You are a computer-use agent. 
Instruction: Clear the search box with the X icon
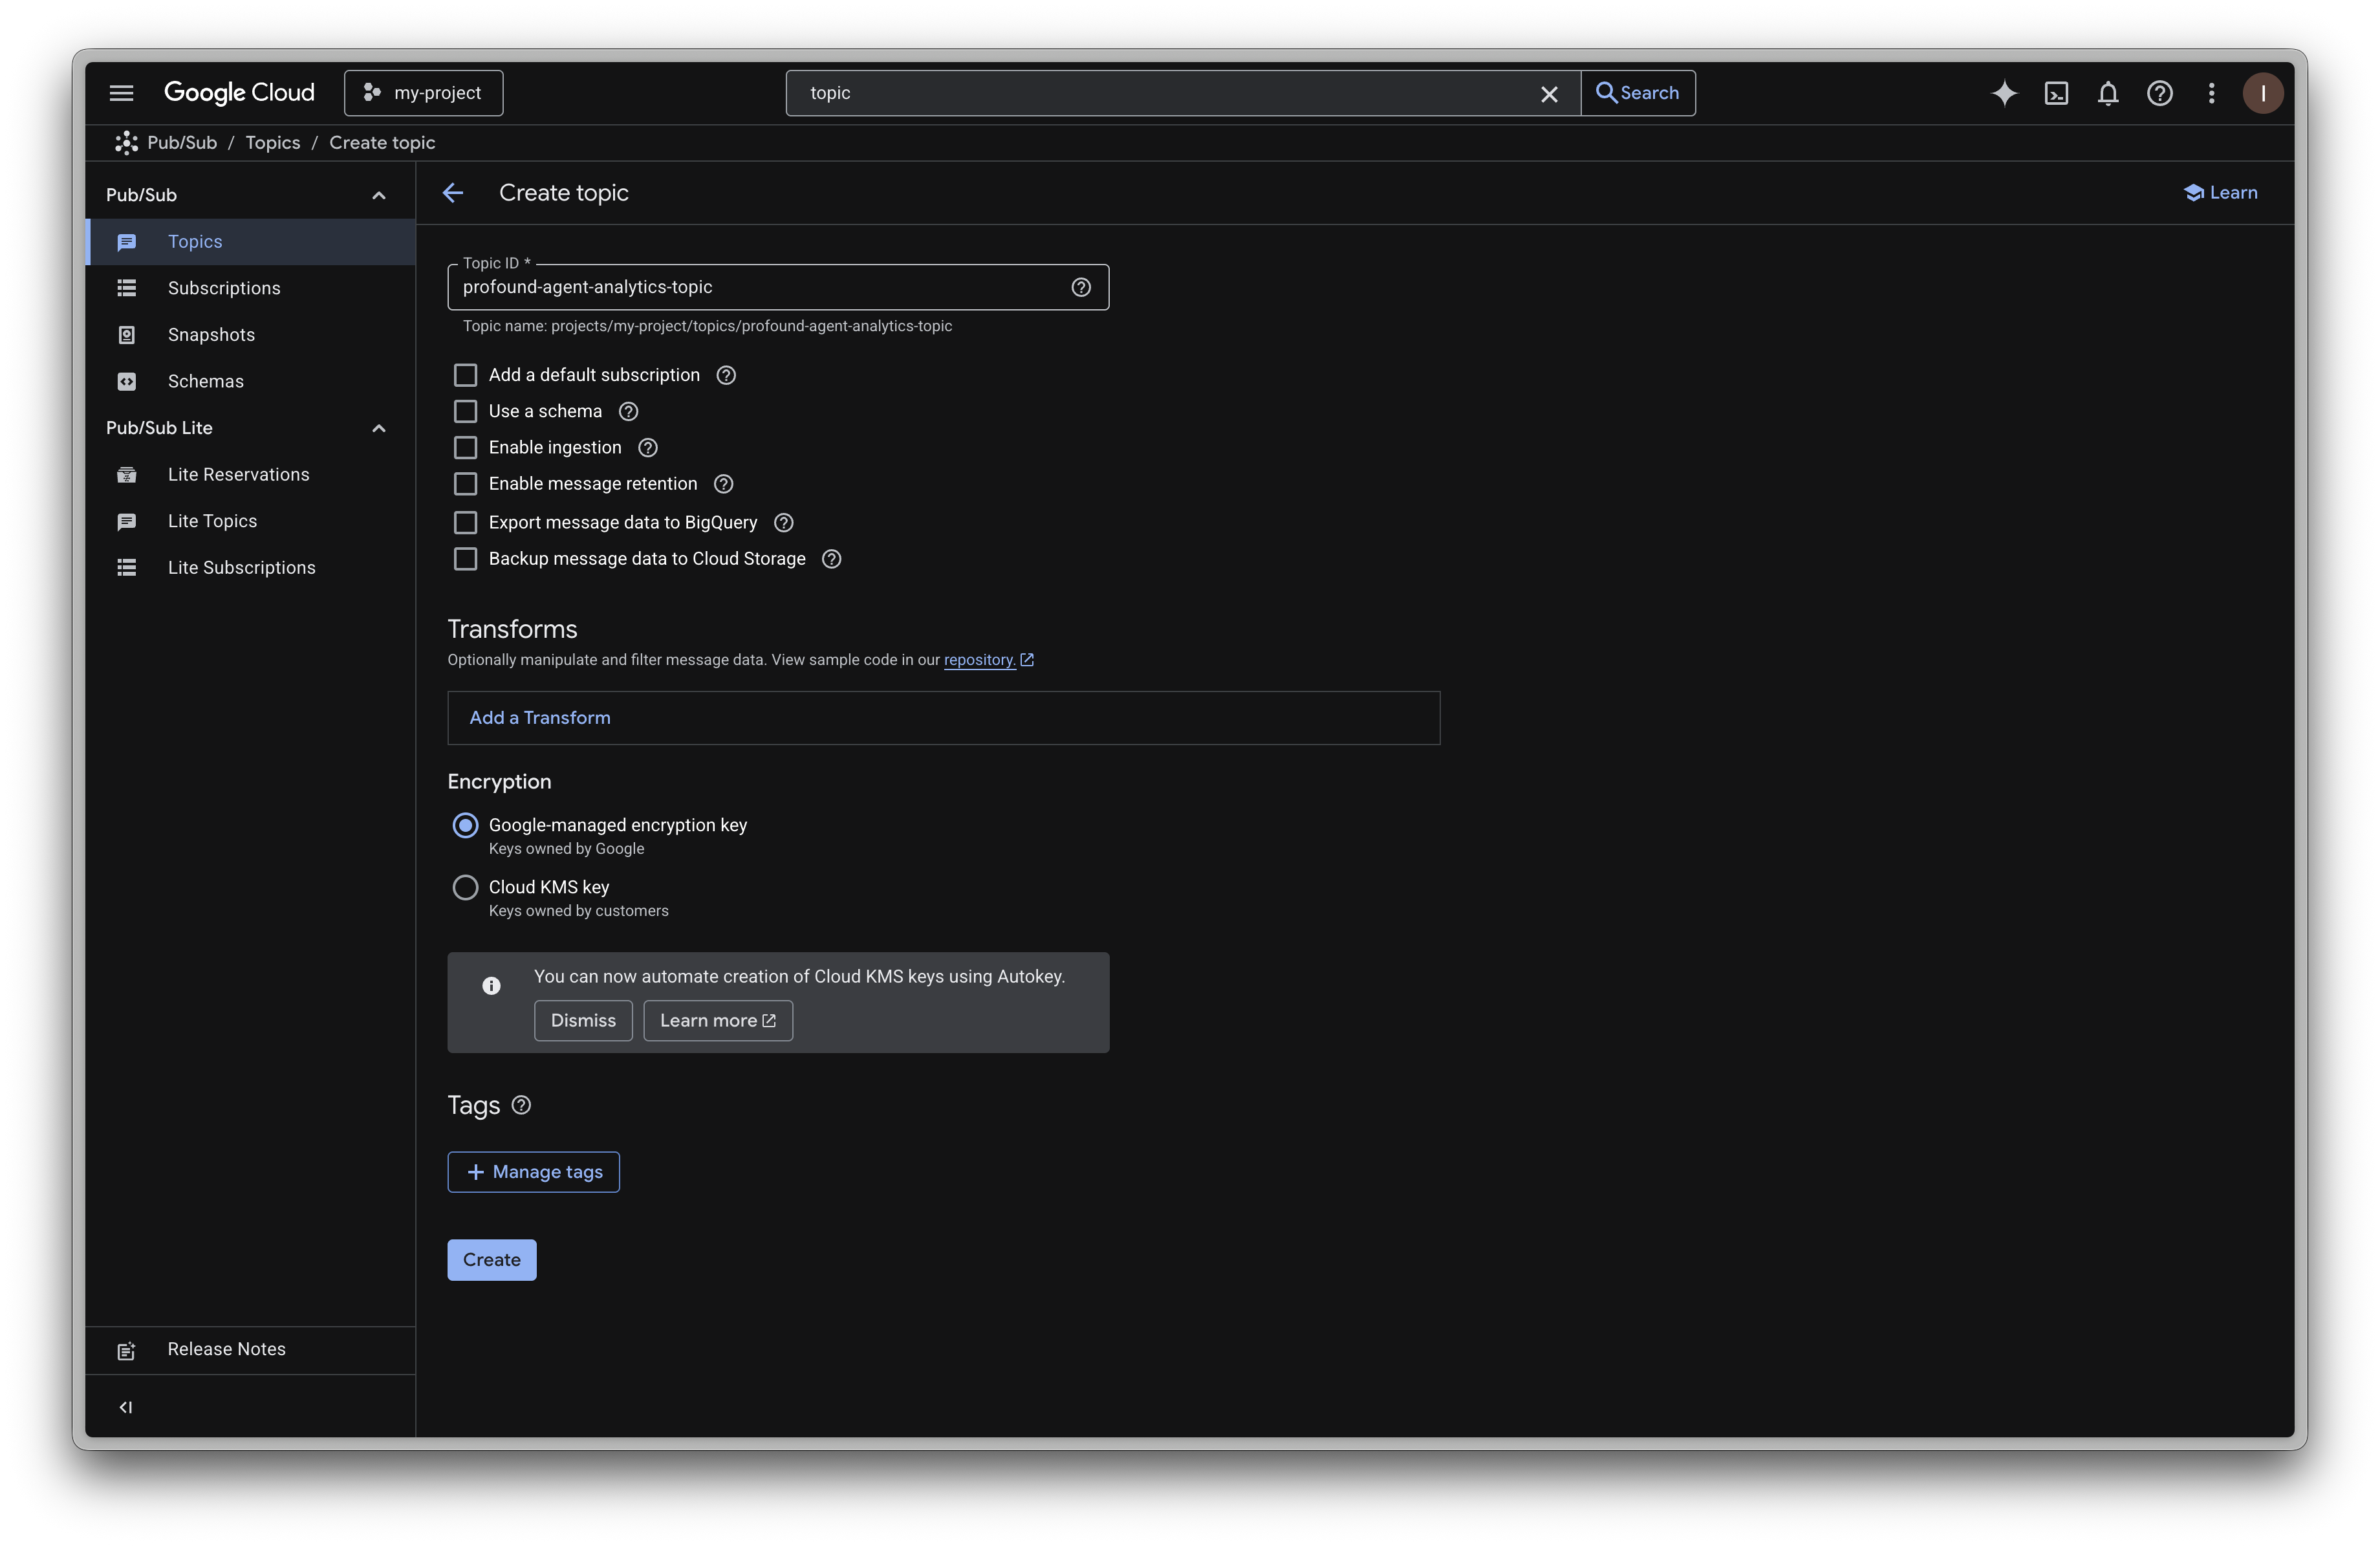coord(1549,93)
